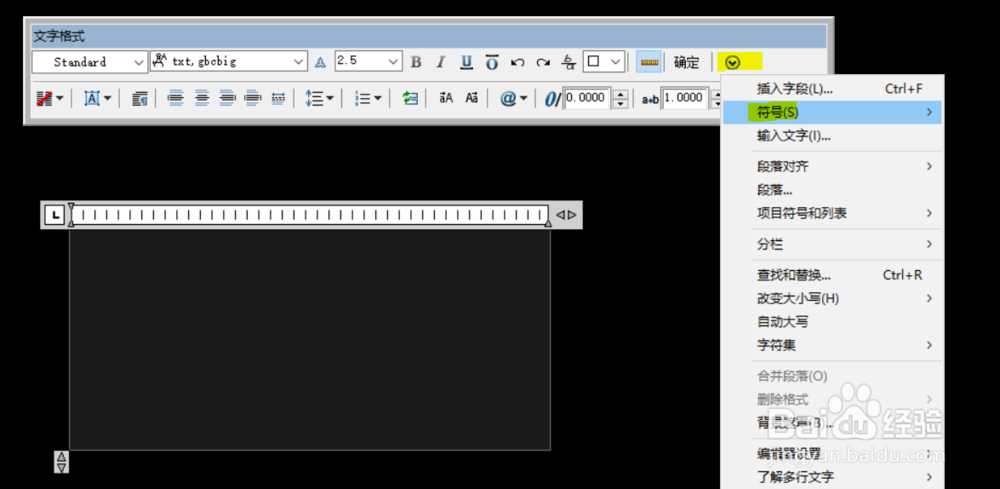The image size is (1000, 489).
Task: Open the 了解多行文字 submenu
Action: coord(832,477)
